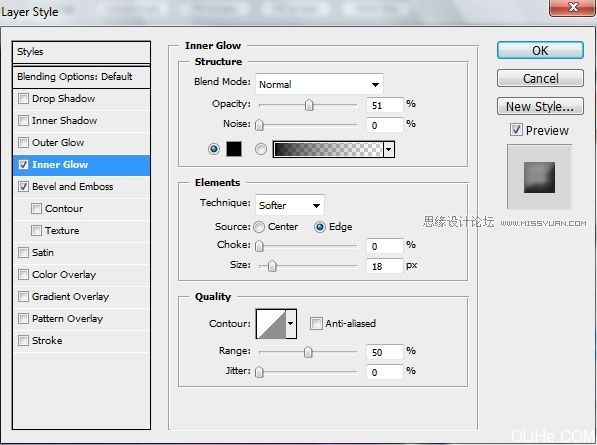Open the gradient picker dropdown arrow

389,149
